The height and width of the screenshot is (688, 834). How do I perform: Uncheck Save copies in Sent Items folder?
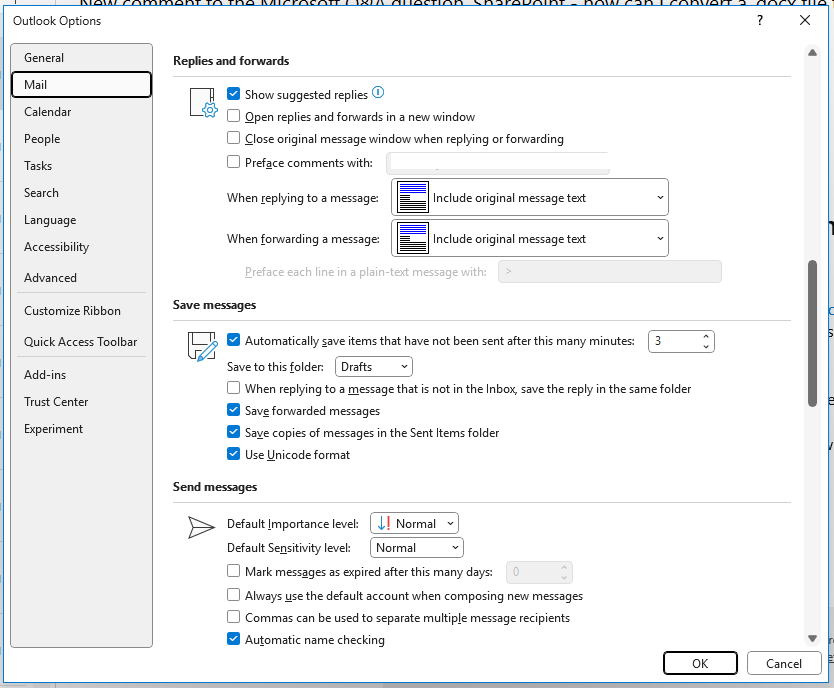(233, 432)
